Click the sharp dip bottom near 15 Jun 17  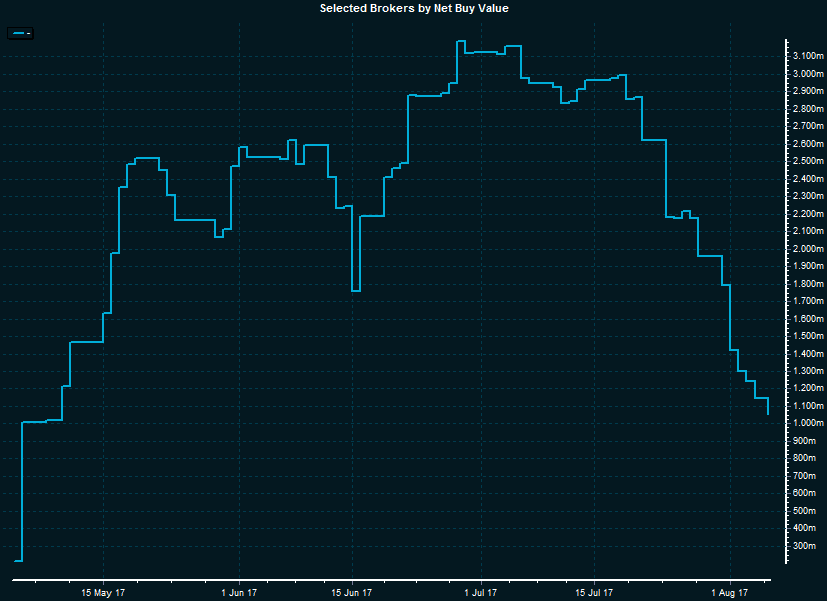355,291
